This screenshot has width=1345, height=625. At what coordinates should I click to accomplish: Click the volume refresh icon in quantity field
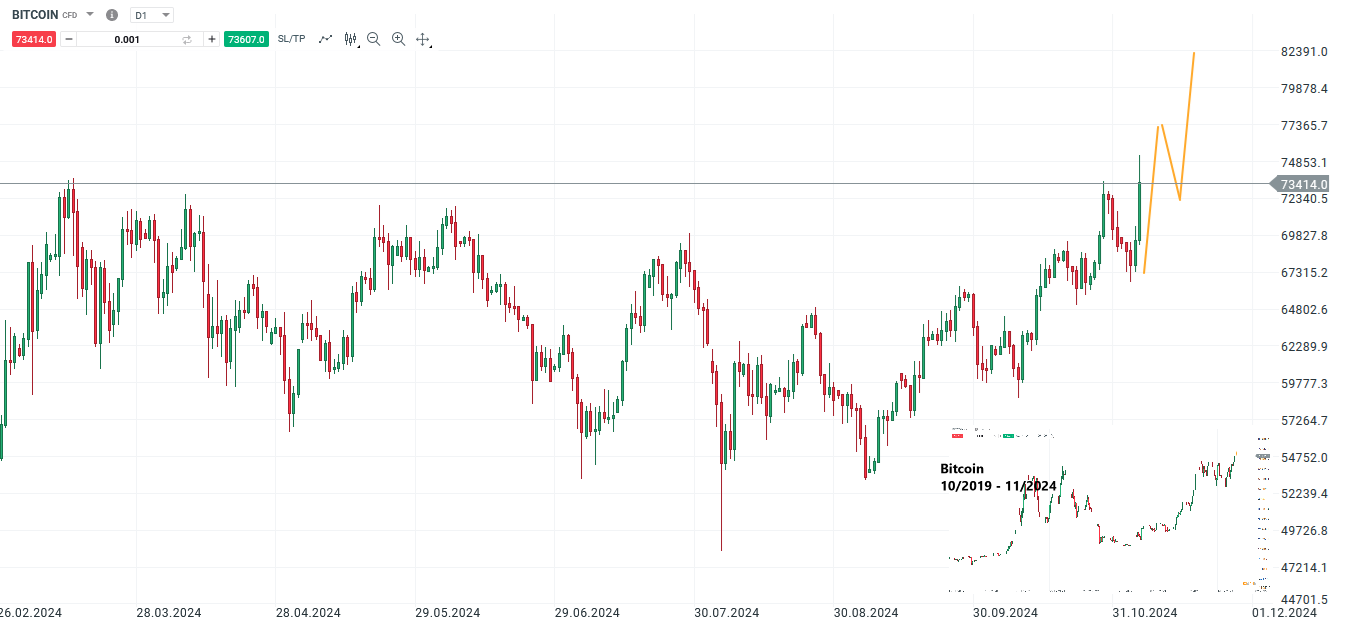[x=186, y=39]
